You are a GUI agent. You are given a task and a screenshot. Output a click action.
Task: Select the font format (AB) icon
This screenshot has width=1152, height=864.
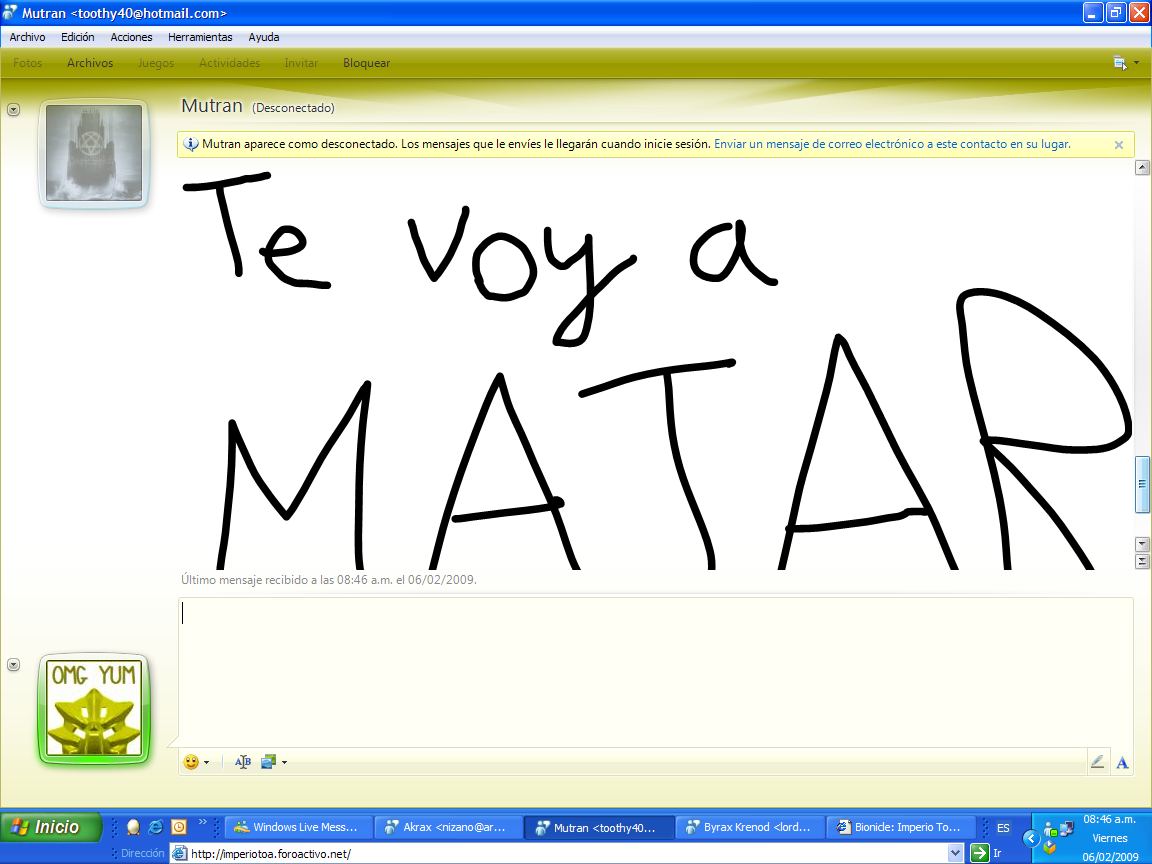(x=242, y=761)
